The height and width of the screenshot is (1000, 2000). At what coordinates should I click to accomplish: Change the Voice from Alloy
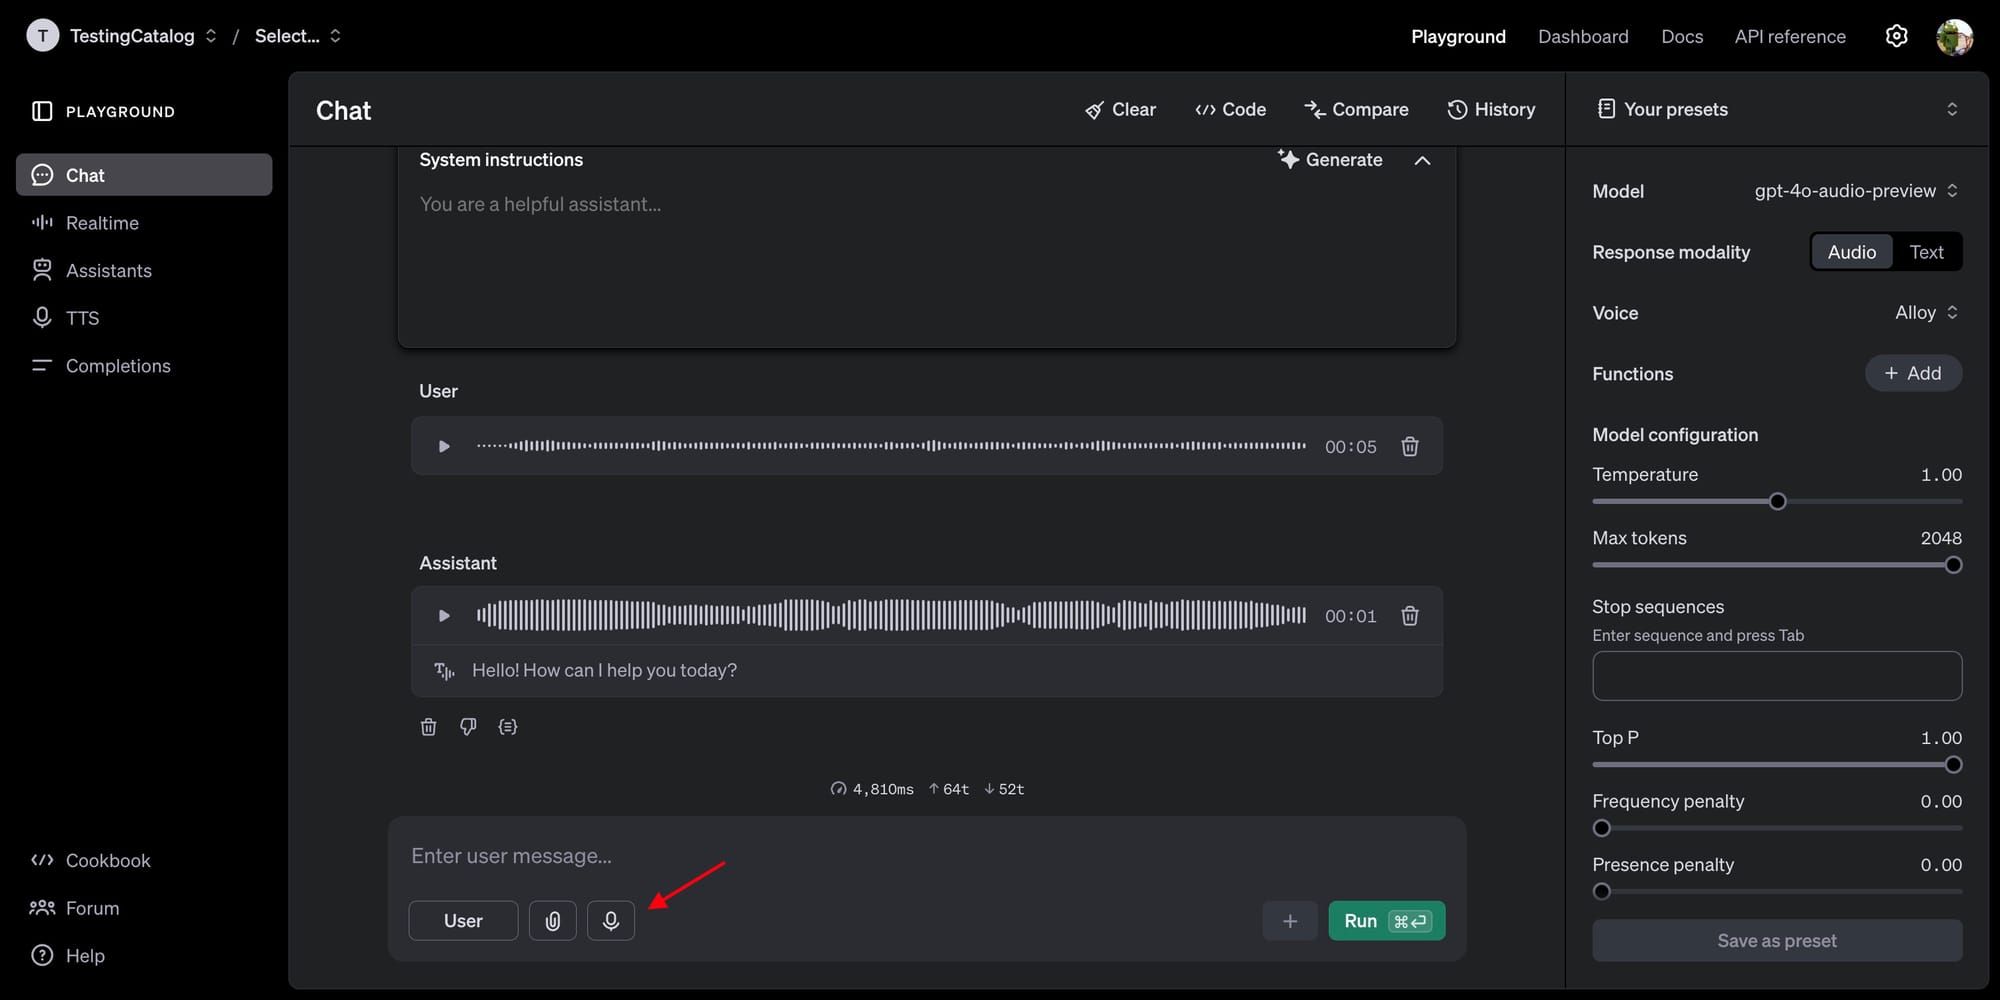[1922, 312]
